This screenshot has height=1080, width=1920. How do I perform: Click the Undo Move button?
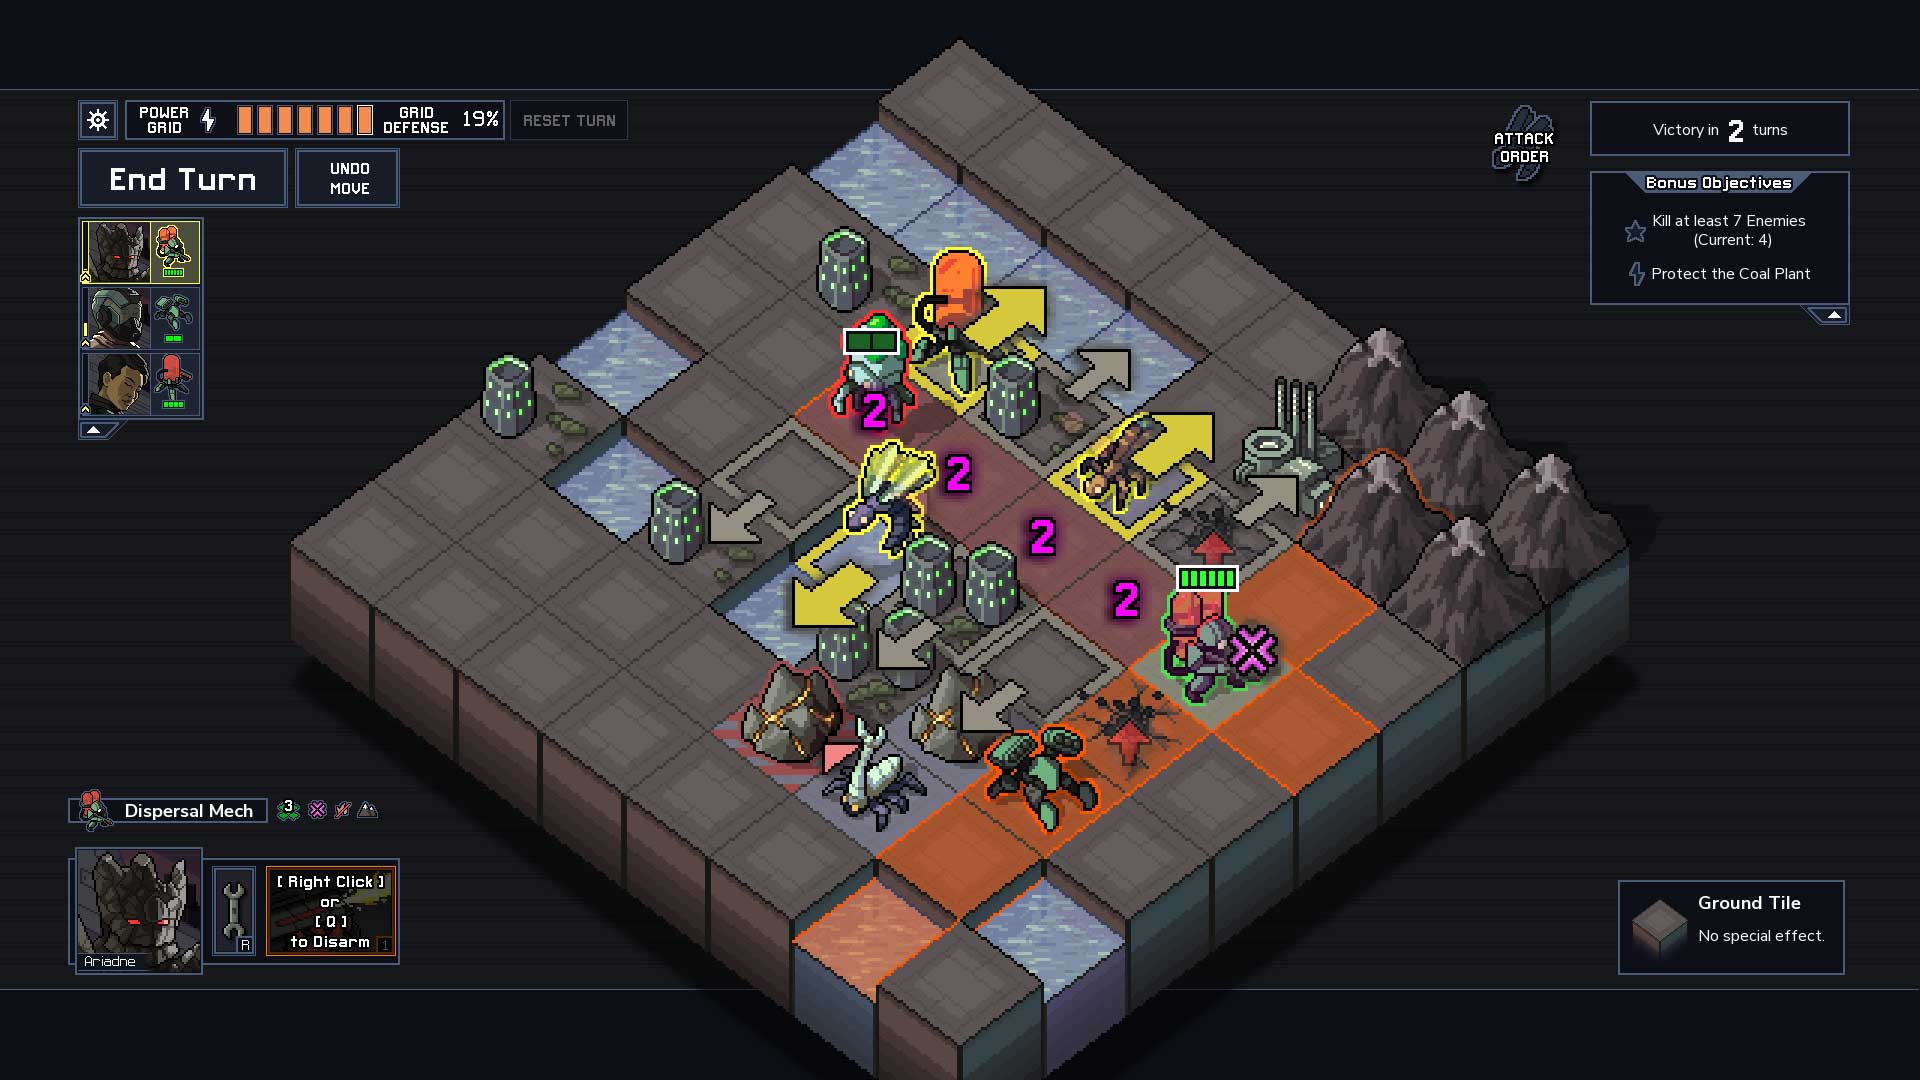348,177
